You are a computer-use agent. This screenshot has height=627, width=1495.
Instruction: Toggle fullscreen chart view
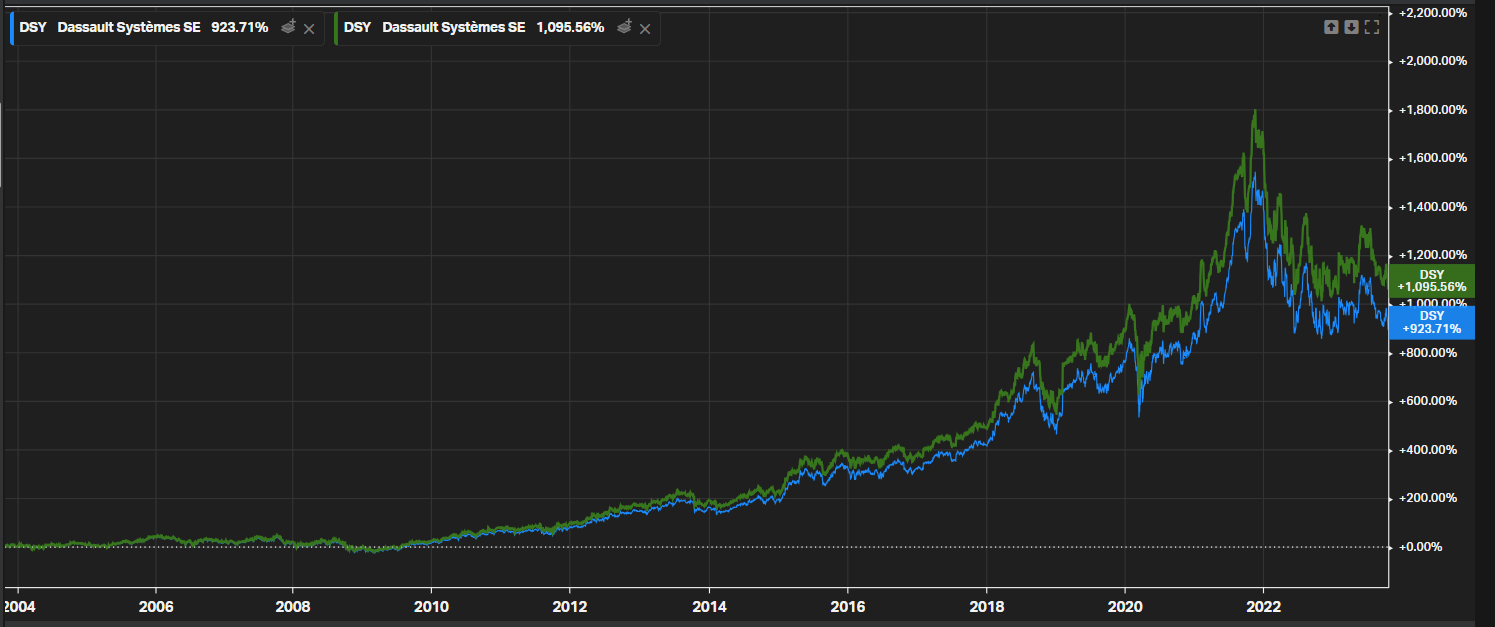tap(1372, 27)
